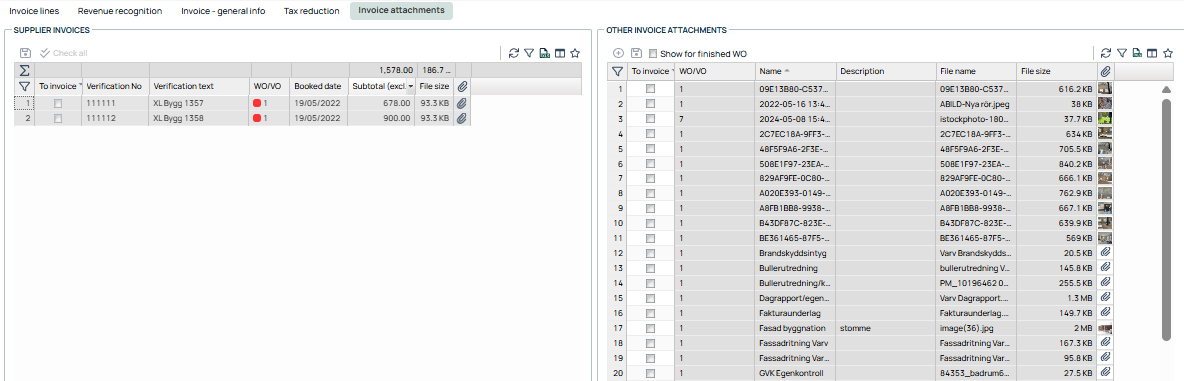This screenshot has width=1184, height=381.
Task: Tick To invoice for 09E13B80-C537 attachment
Action: tap(650, 89)
